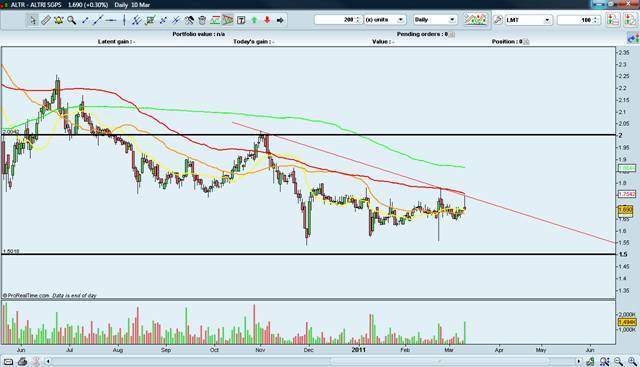
Task: Click the zoom out magnifier bottom right
Action: [x=619, y=361]
